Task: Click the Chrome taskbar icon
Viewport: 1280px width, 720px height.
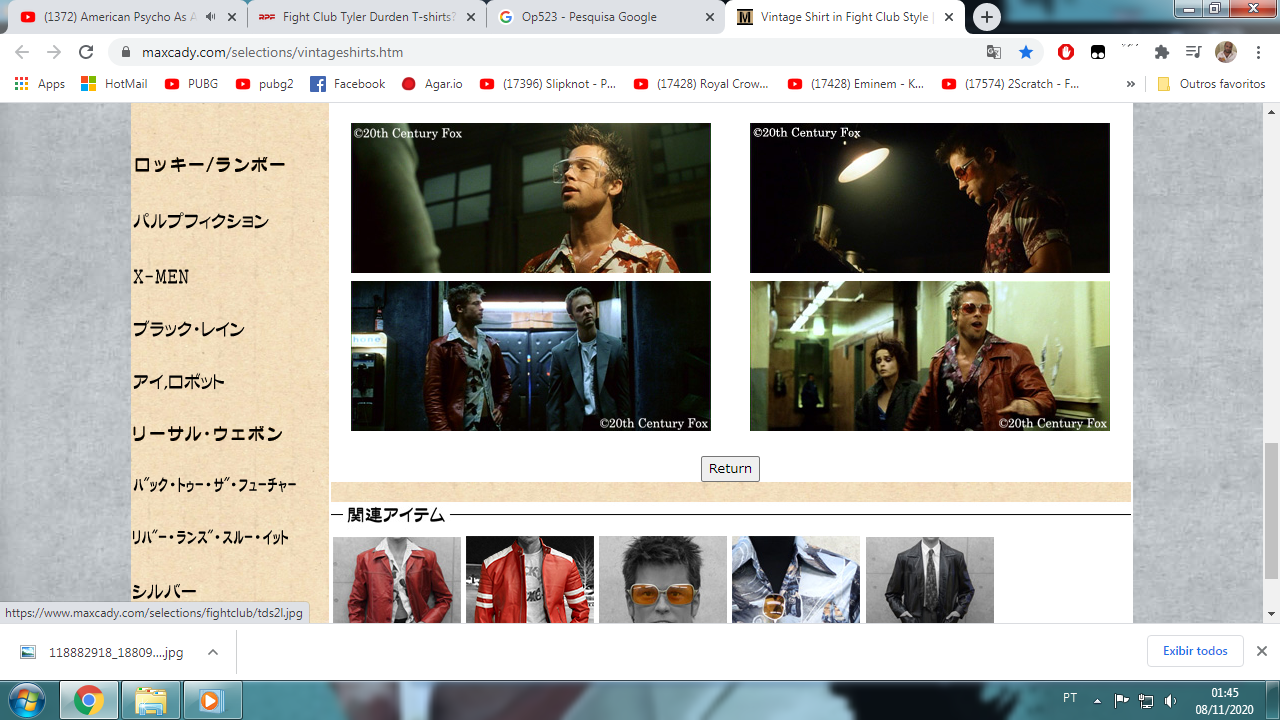Action: point(89,701)
